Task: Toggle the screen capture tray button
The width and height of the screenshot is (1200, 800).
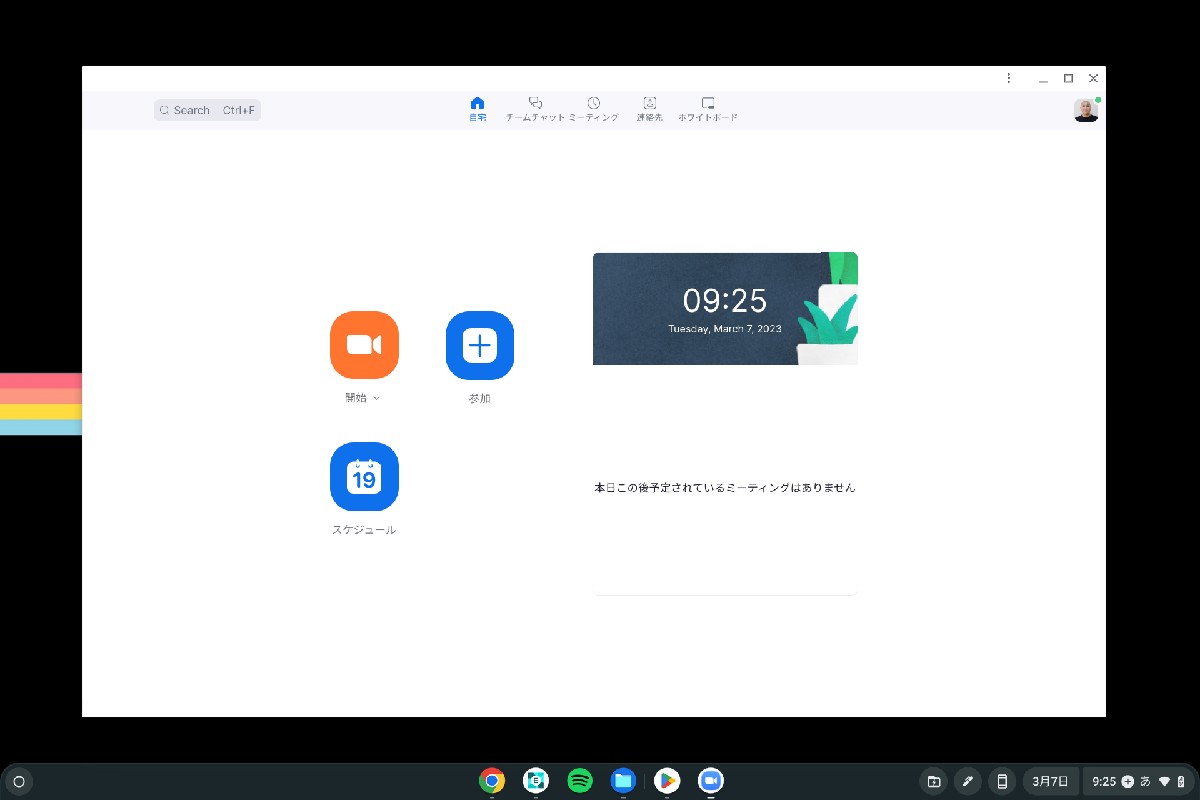Action: point(933,781)
